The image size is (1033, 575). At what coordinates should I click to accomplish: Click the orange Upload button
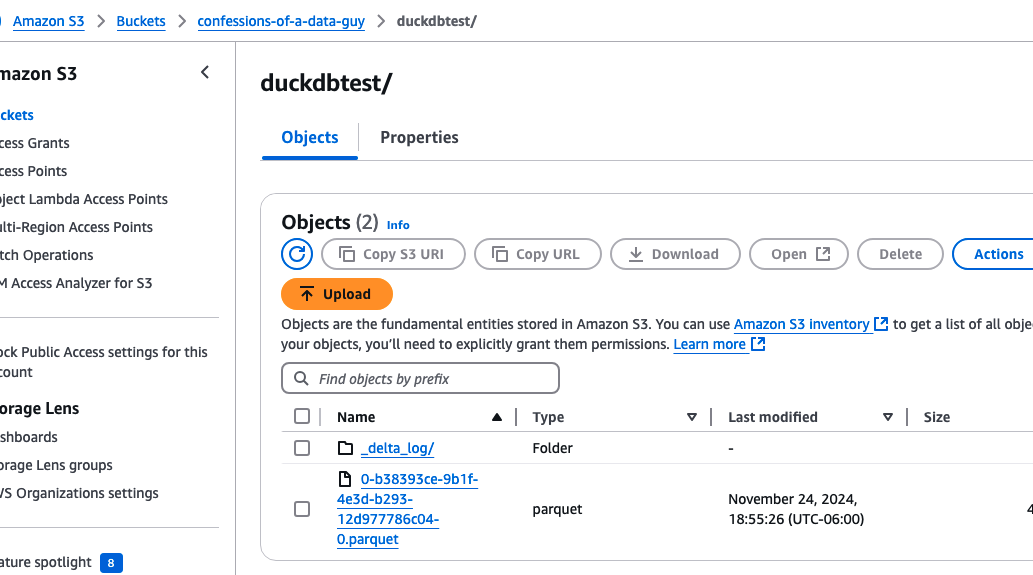pyautogui.click(x=337, y=294)
